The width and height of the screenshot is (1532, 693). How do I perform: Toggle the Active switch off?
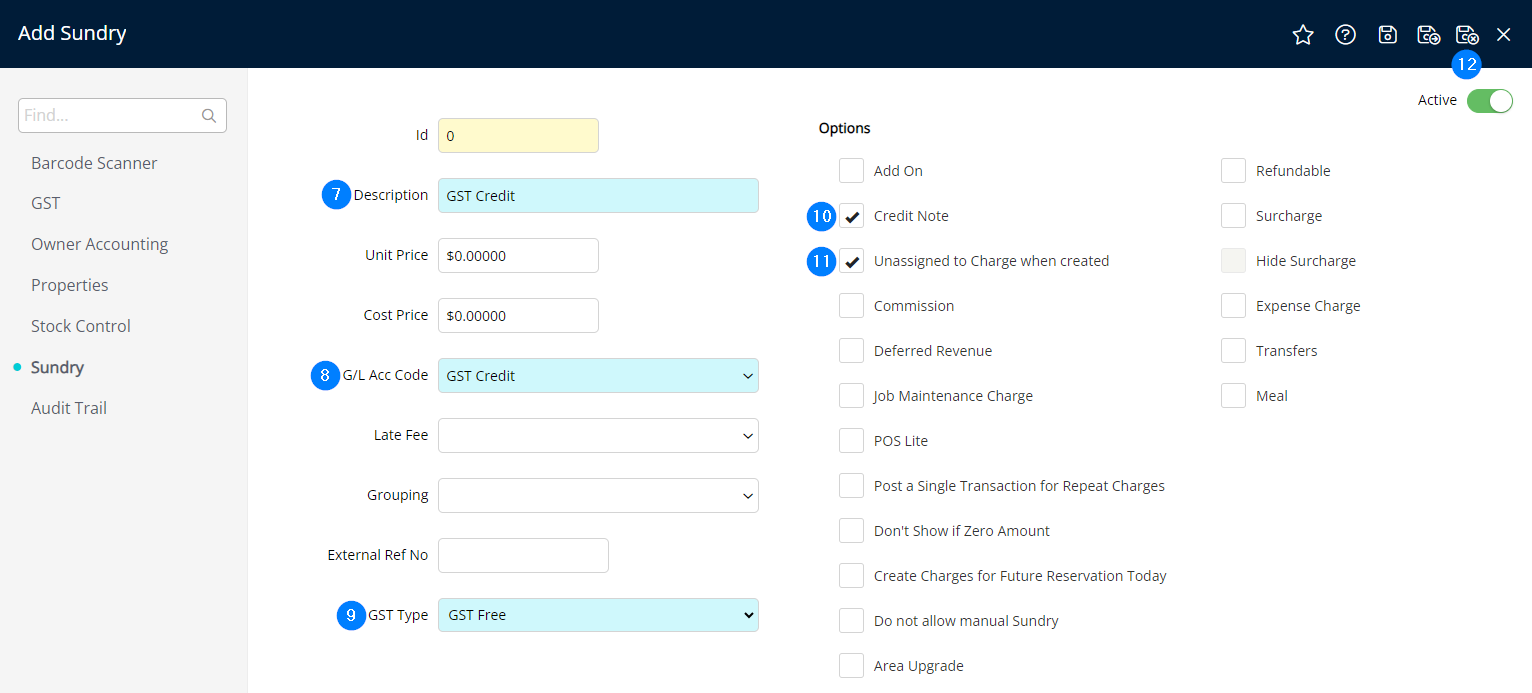[x=1489, y=101]
